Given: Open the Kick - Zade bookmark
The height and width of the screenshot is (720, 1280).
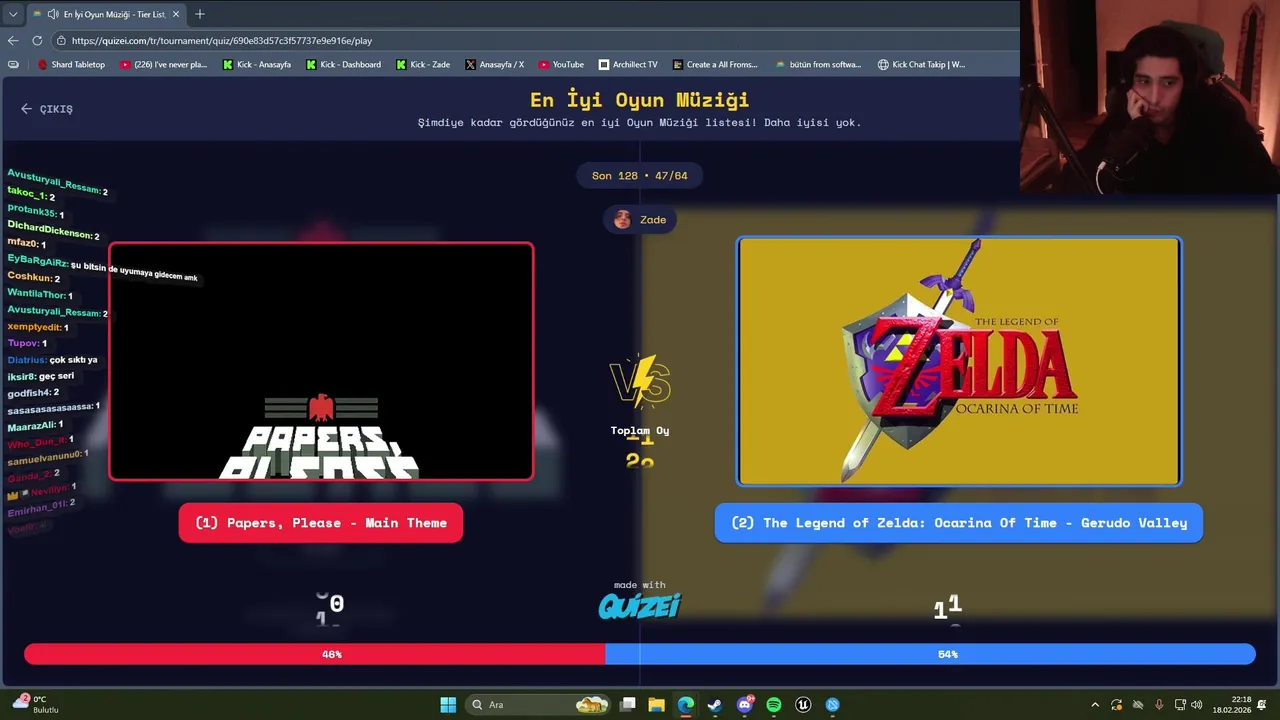Looking at the screenshot, I should (x=423, y=64).
